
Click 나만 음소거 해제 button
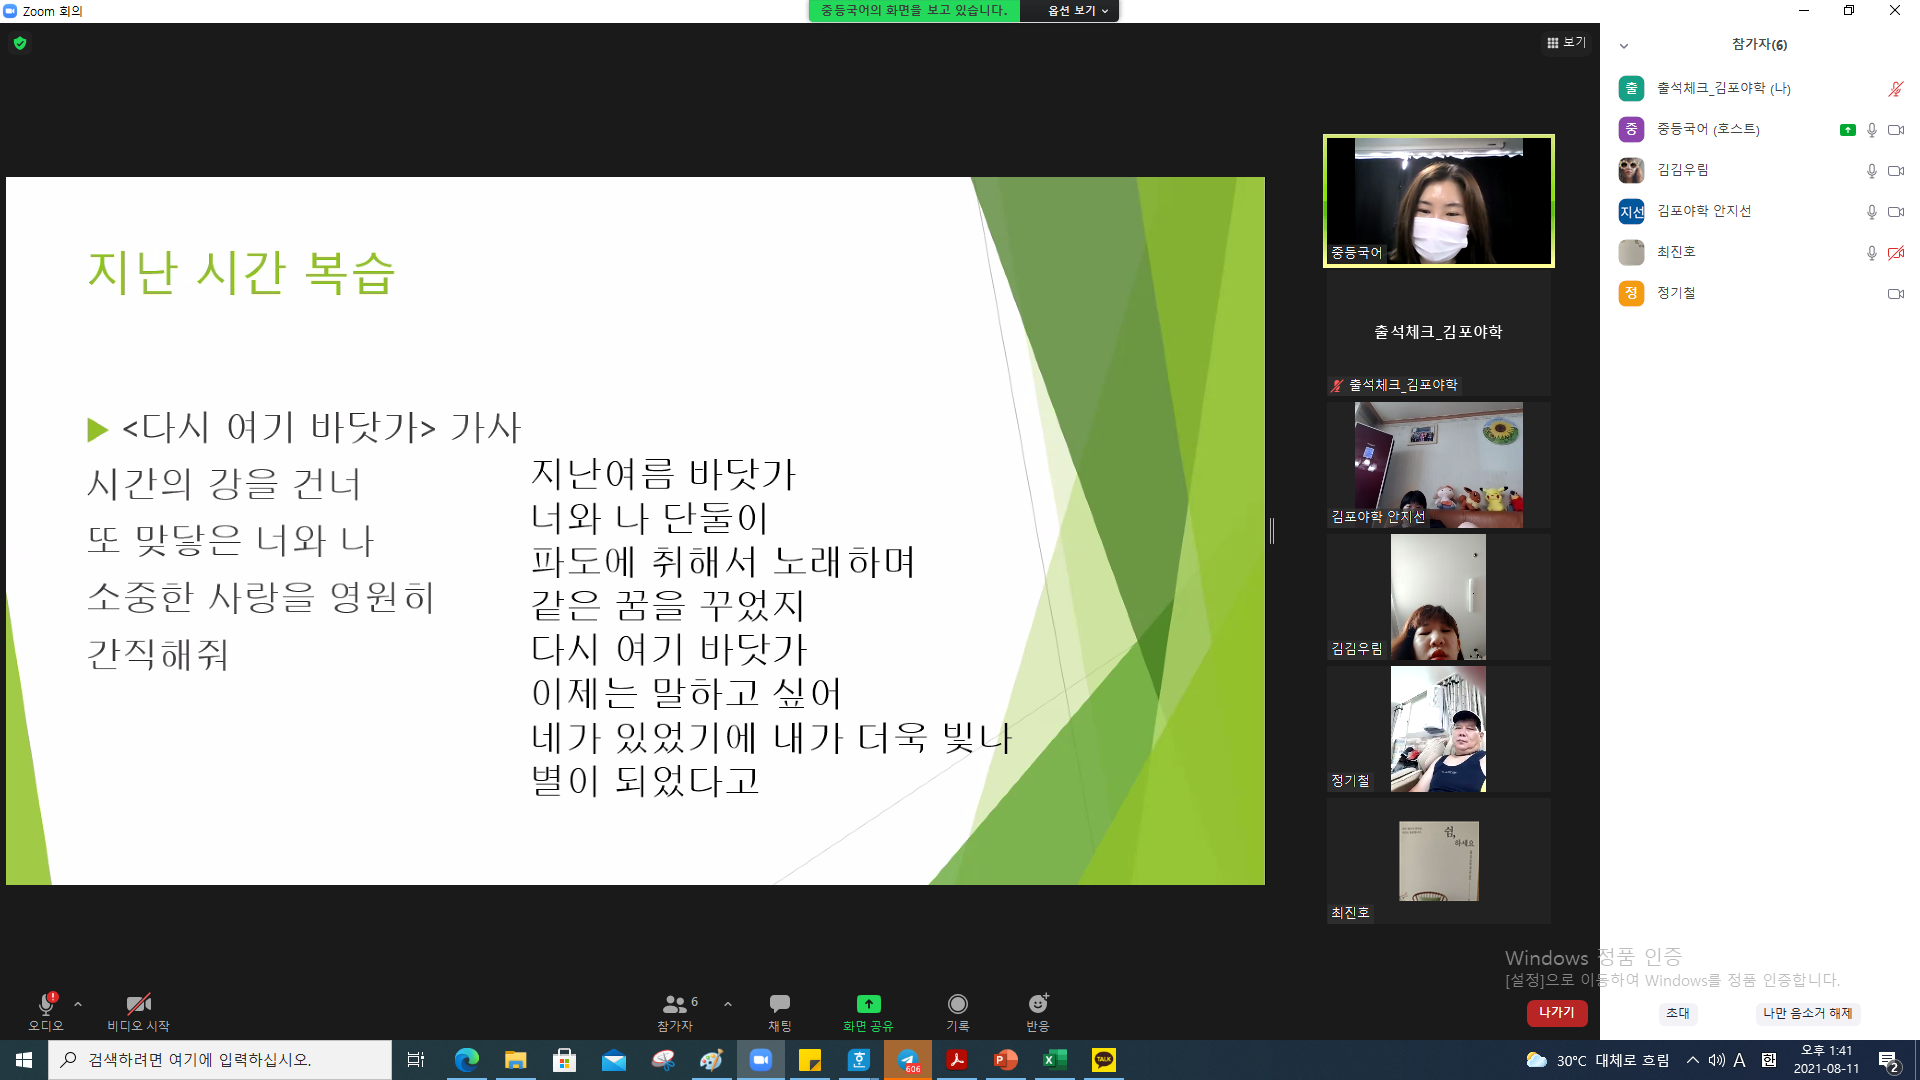coord(1807,1013)
